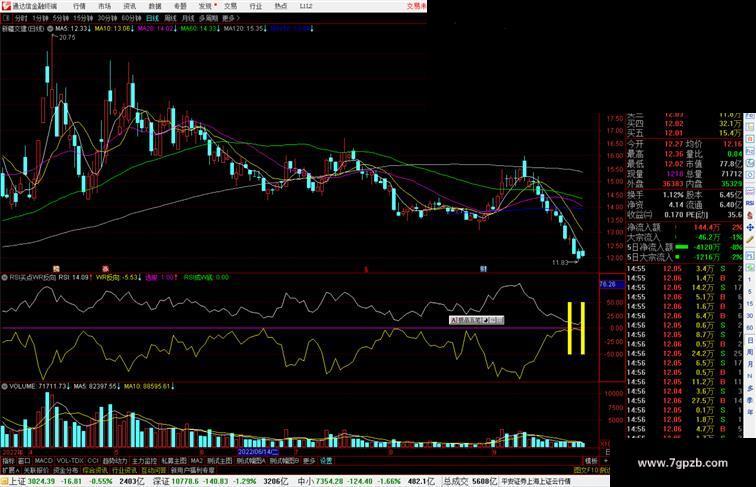Screen dimensions: 756x487
Task: Select the pencil drawing tool in sidebar
Action: click(x=750, y=239)
